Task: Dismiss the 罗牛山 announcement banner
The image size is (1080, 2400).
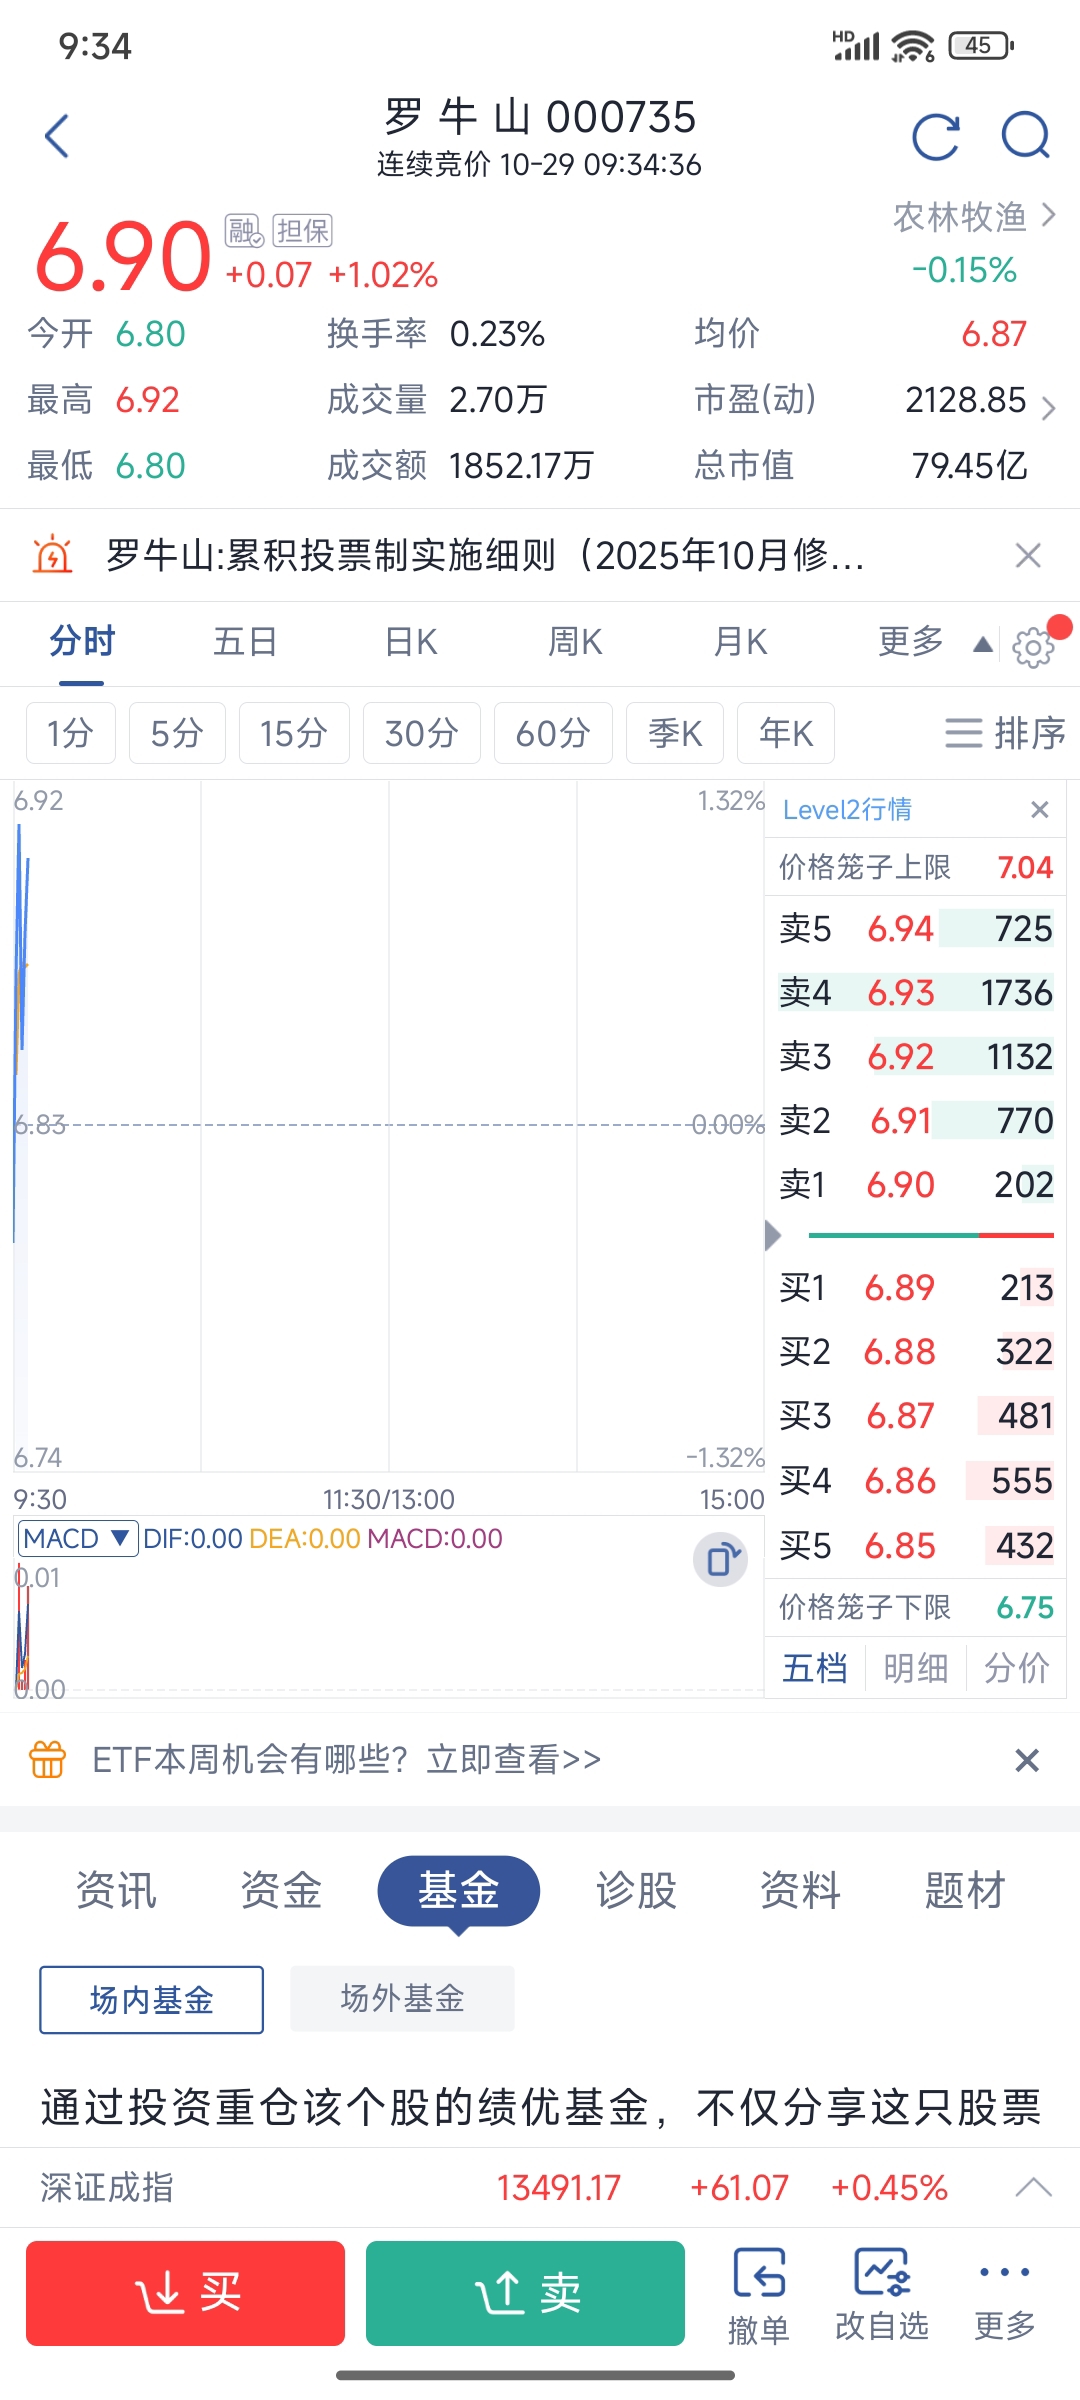Action: tap(1028, 555)
